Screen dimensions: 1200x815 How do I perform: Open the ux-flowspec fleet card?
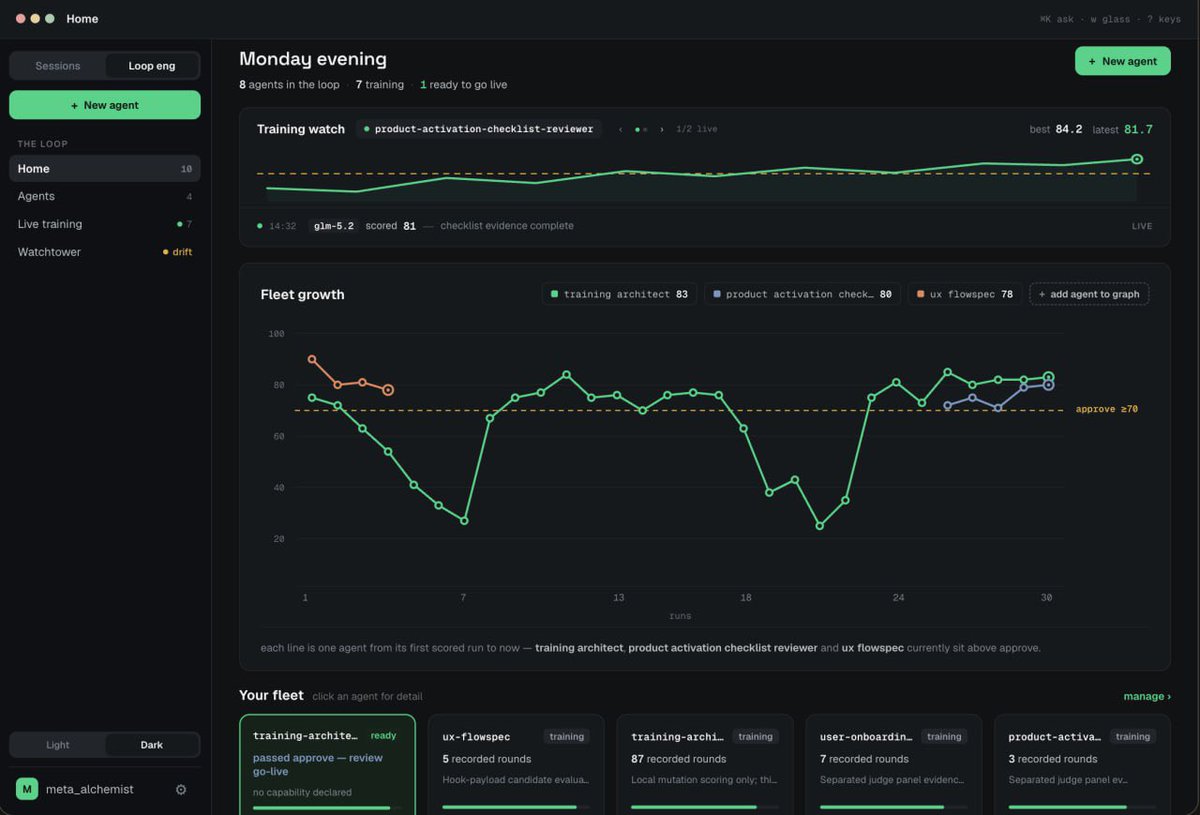[x=516, y=764]
